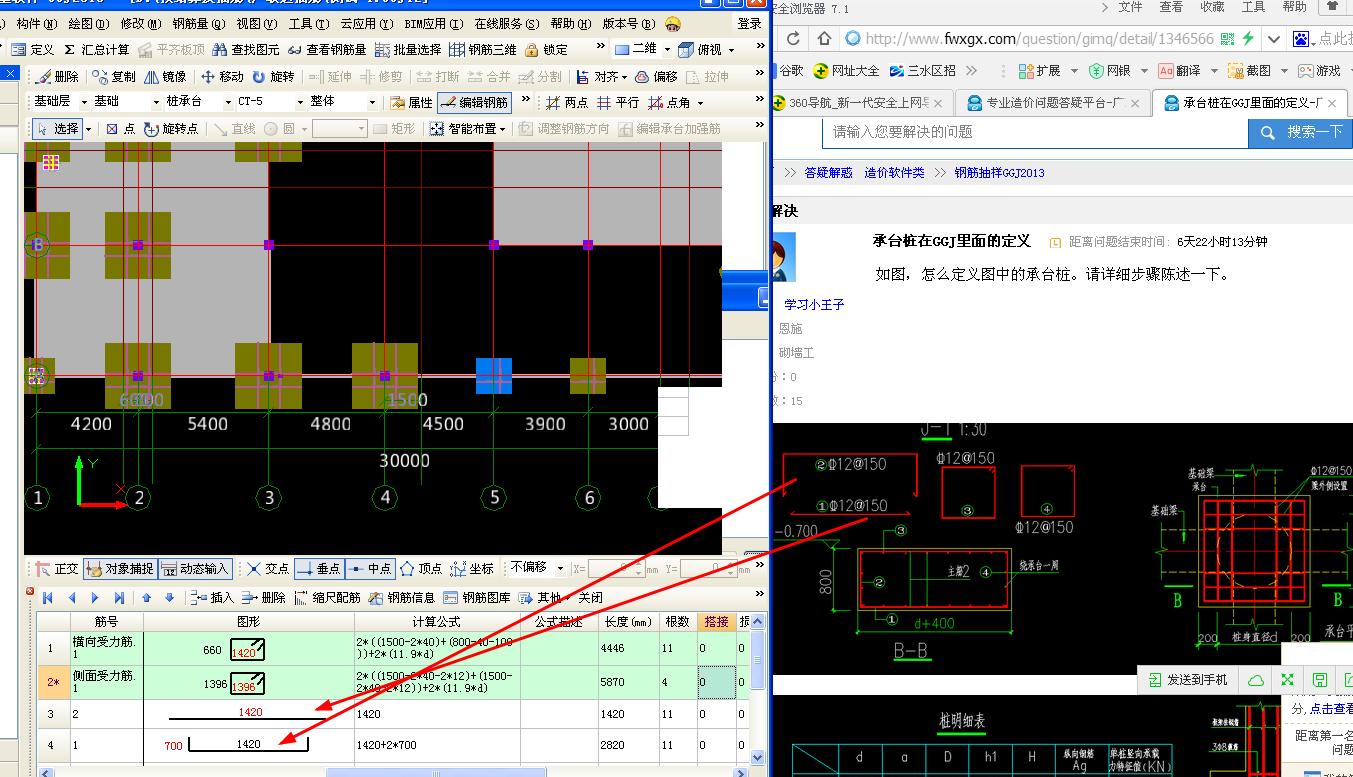Click 查看钢筋量 view rebar quantity

tap(326, 49)
